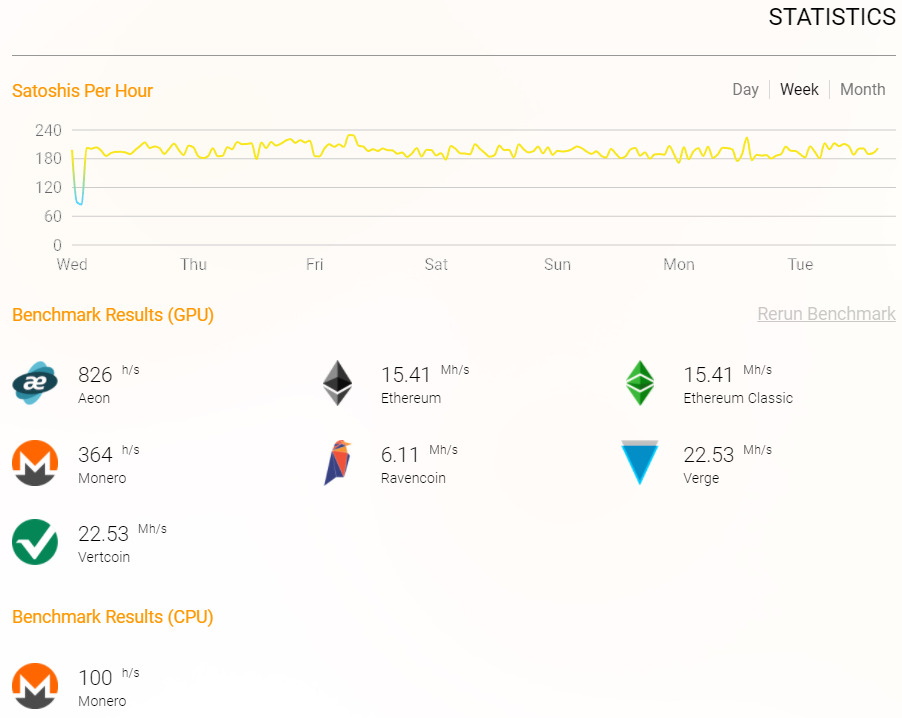Image resolution: width=902 pixels, height=718 pixels.
Task: Switch chart to Day view
Action: click(745, 89)
